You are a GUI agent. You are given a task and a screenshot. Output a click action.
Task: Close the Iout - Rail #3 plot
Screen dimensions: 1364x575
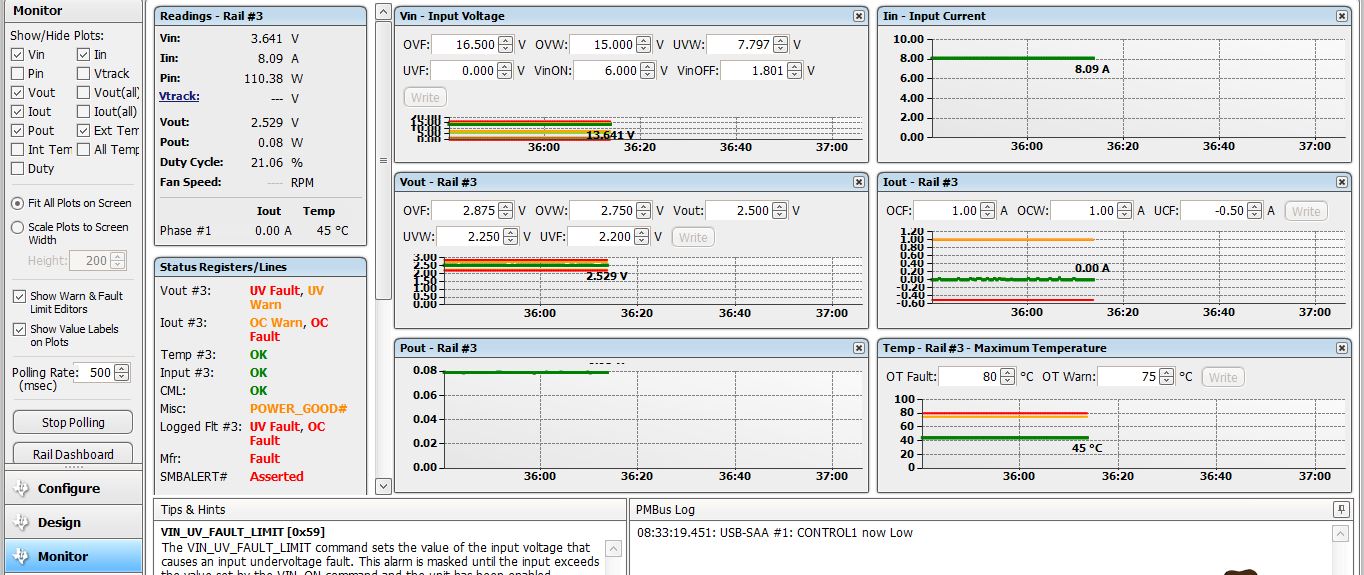pyautogui.click(x=1342, y=182)
